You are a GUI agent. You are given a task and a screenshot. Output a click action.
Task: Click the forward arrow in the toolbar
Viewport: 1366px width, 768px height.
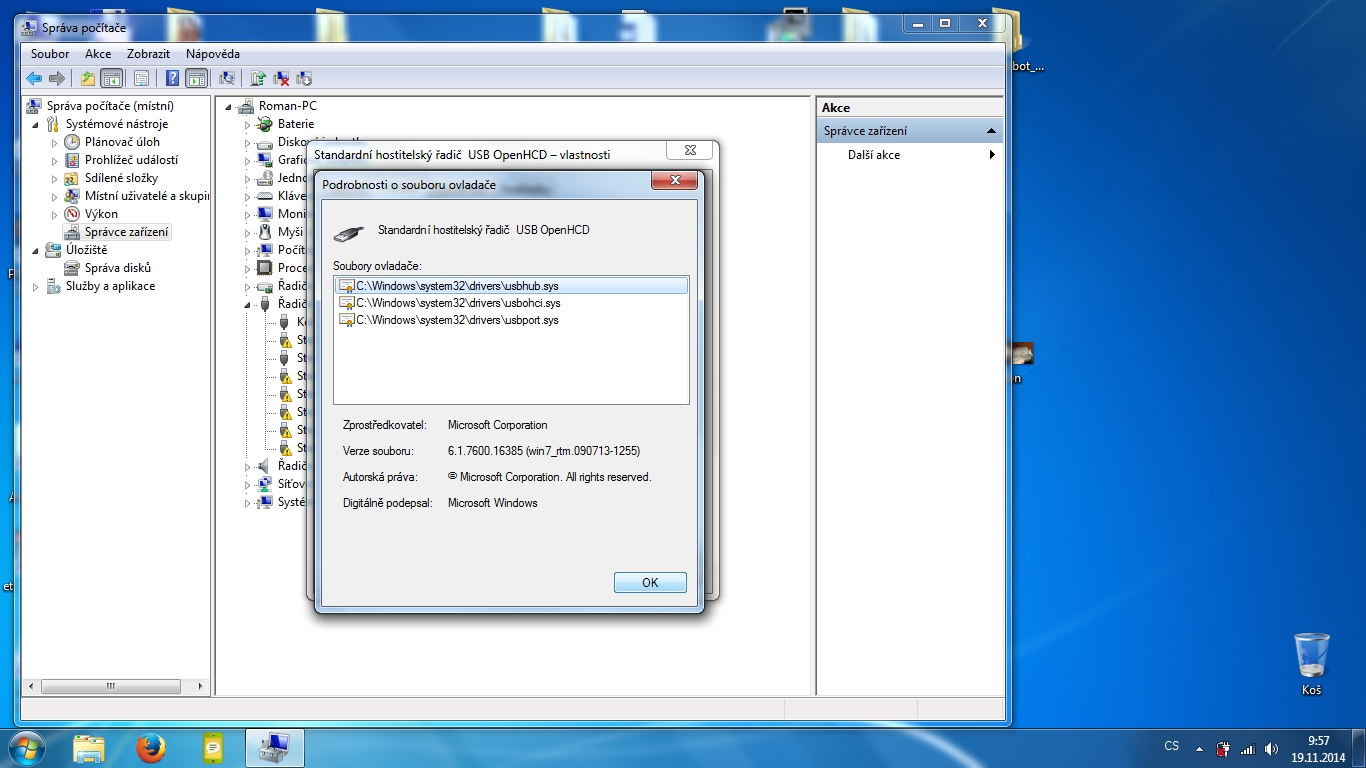pos(57,78)
